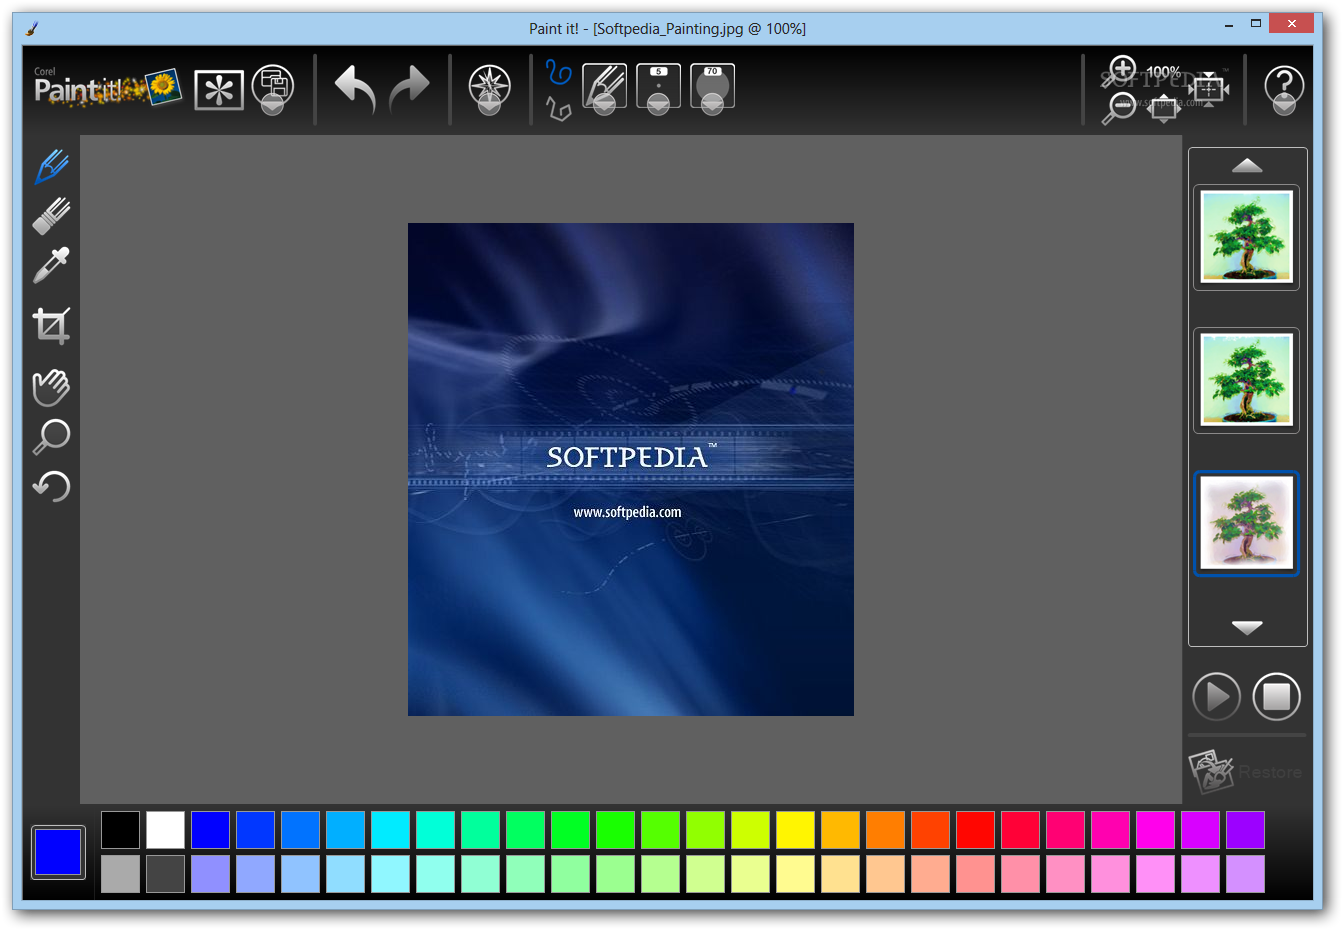
Task: Start auto-painting with the play button
Action: [1217, 696]
